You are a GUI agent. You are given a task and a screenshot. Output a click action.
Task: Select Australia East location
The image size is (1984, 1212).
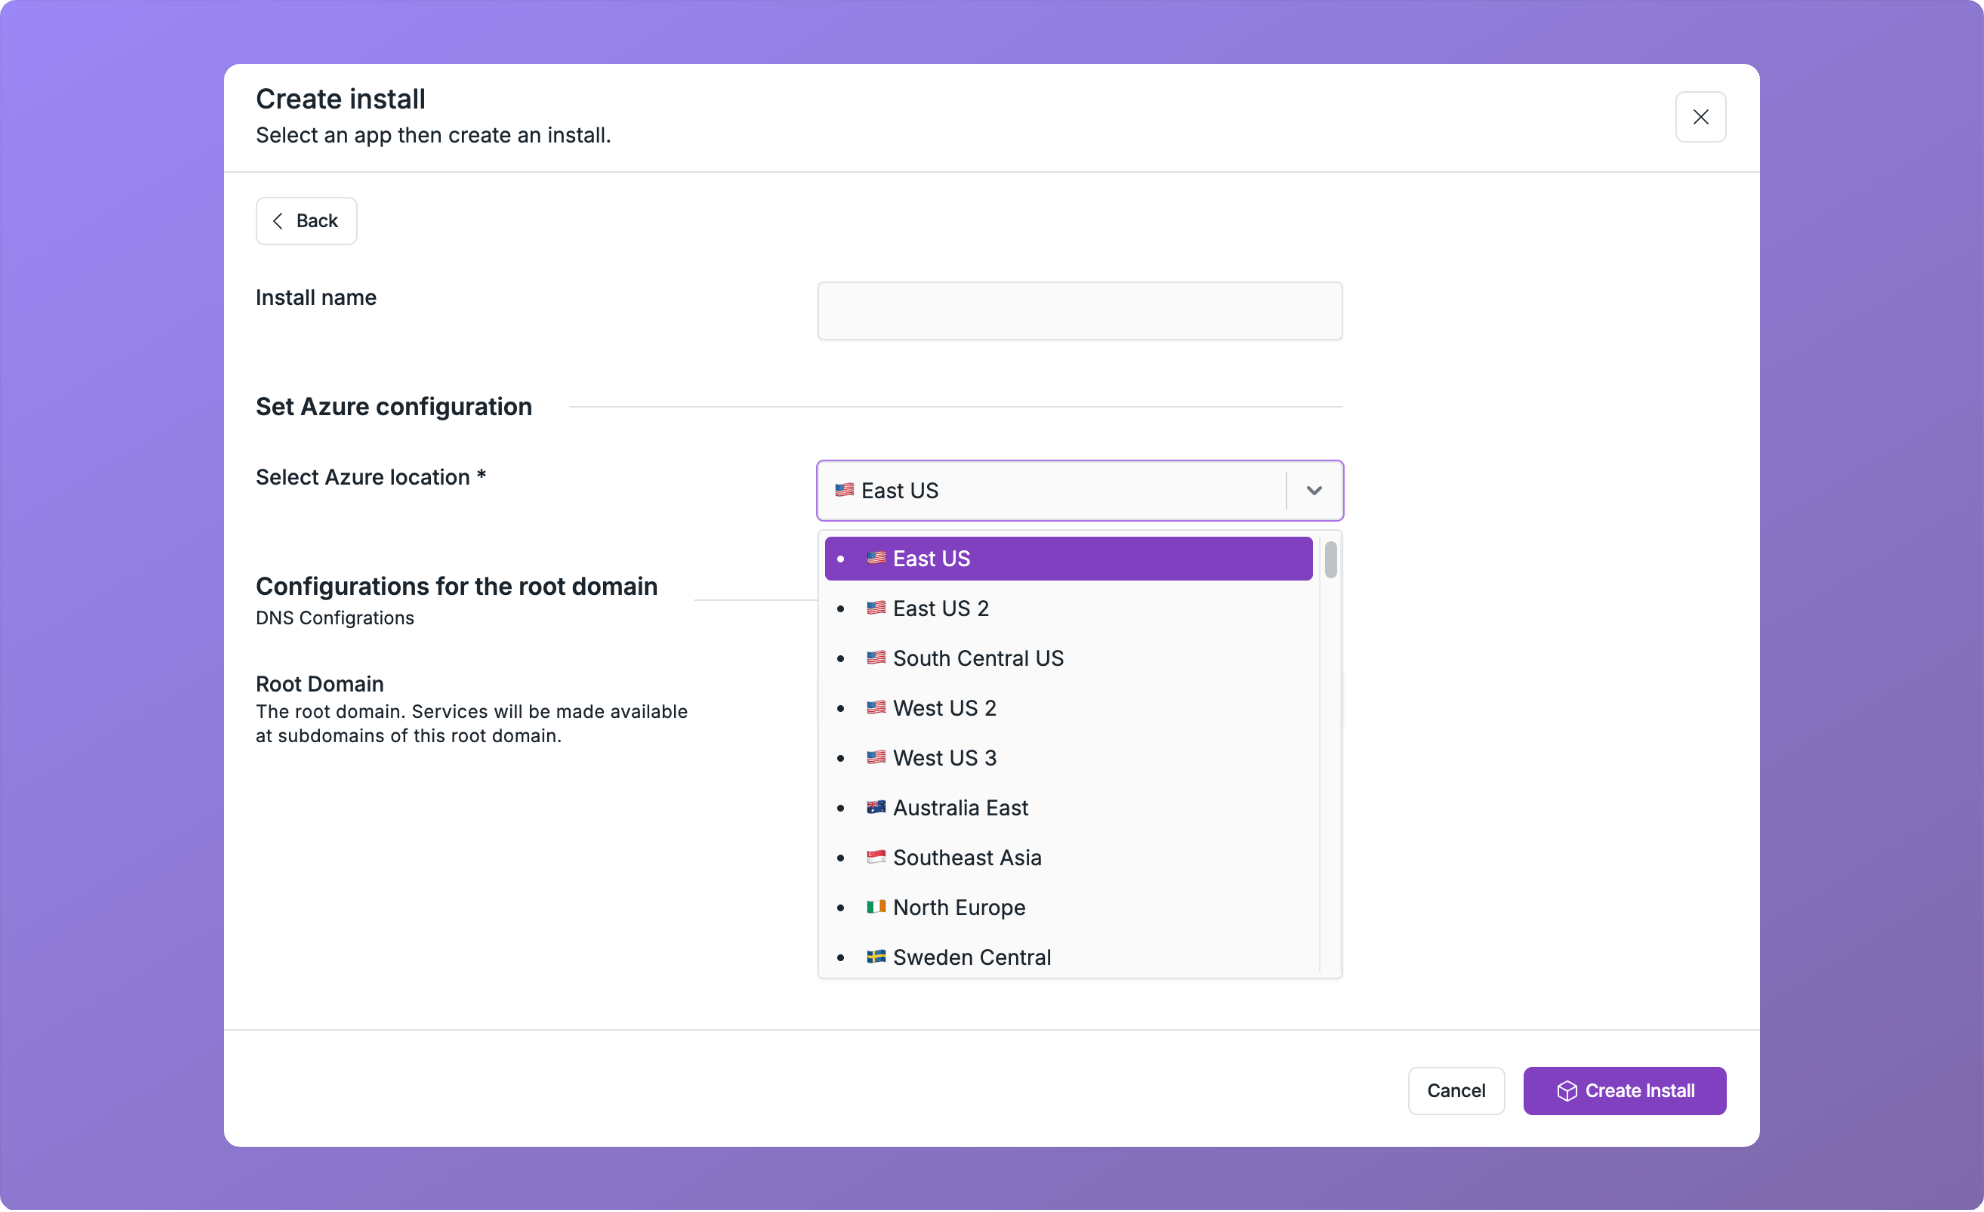[1068, 809]
